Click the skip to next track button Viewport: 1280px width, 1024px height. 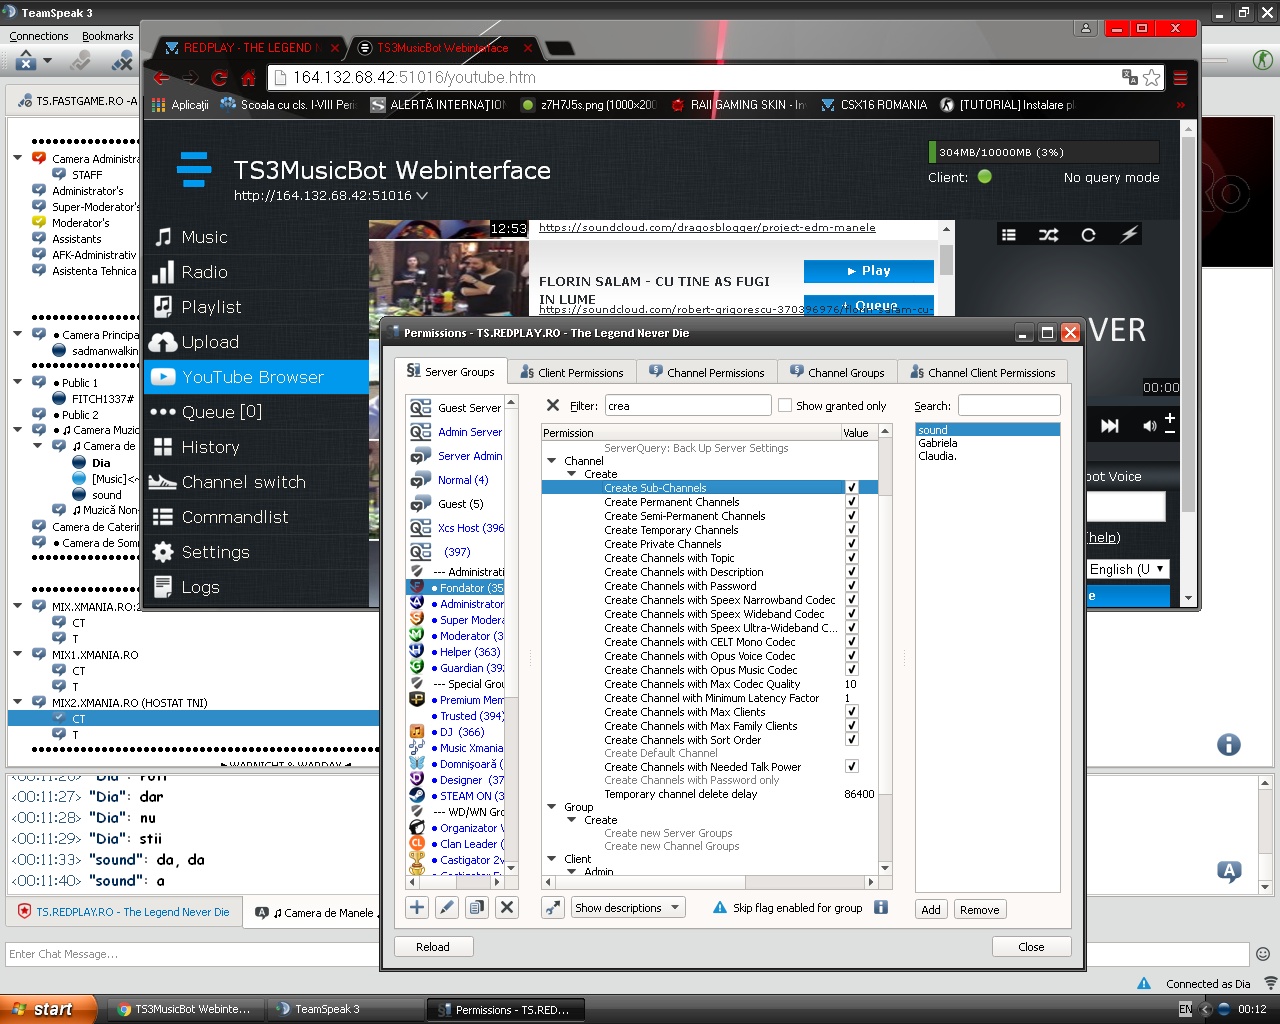click(x=1110, y=426)
